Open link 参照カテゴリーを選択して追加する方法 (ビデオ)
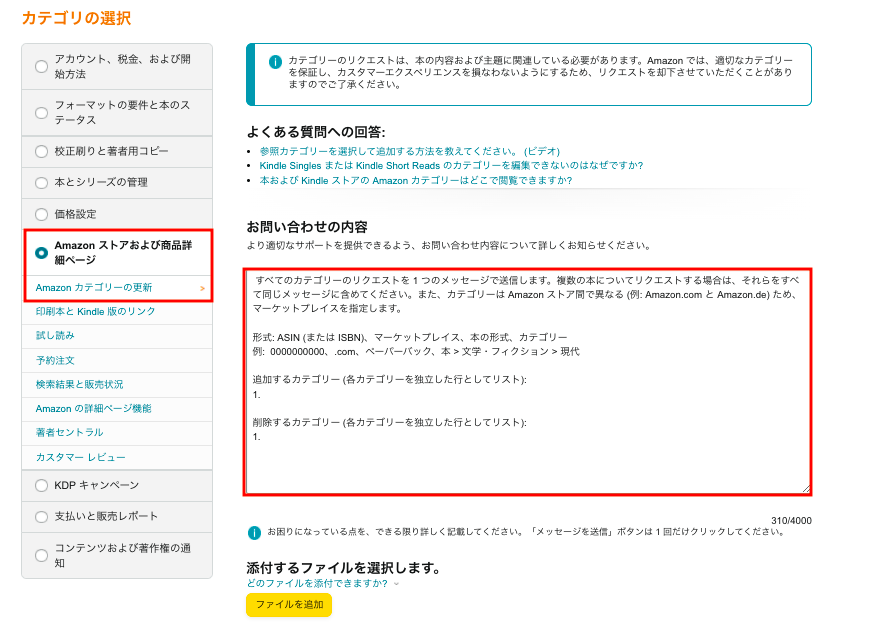873x626 pixels. pyautogui.click(x=410, y=151)
